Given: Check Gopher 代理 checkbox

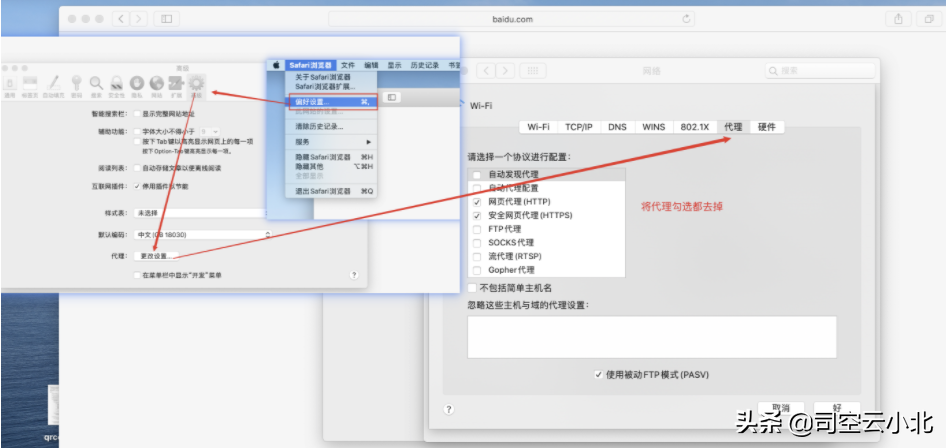Looking at the screenshot, I should (x=477, y=270).
